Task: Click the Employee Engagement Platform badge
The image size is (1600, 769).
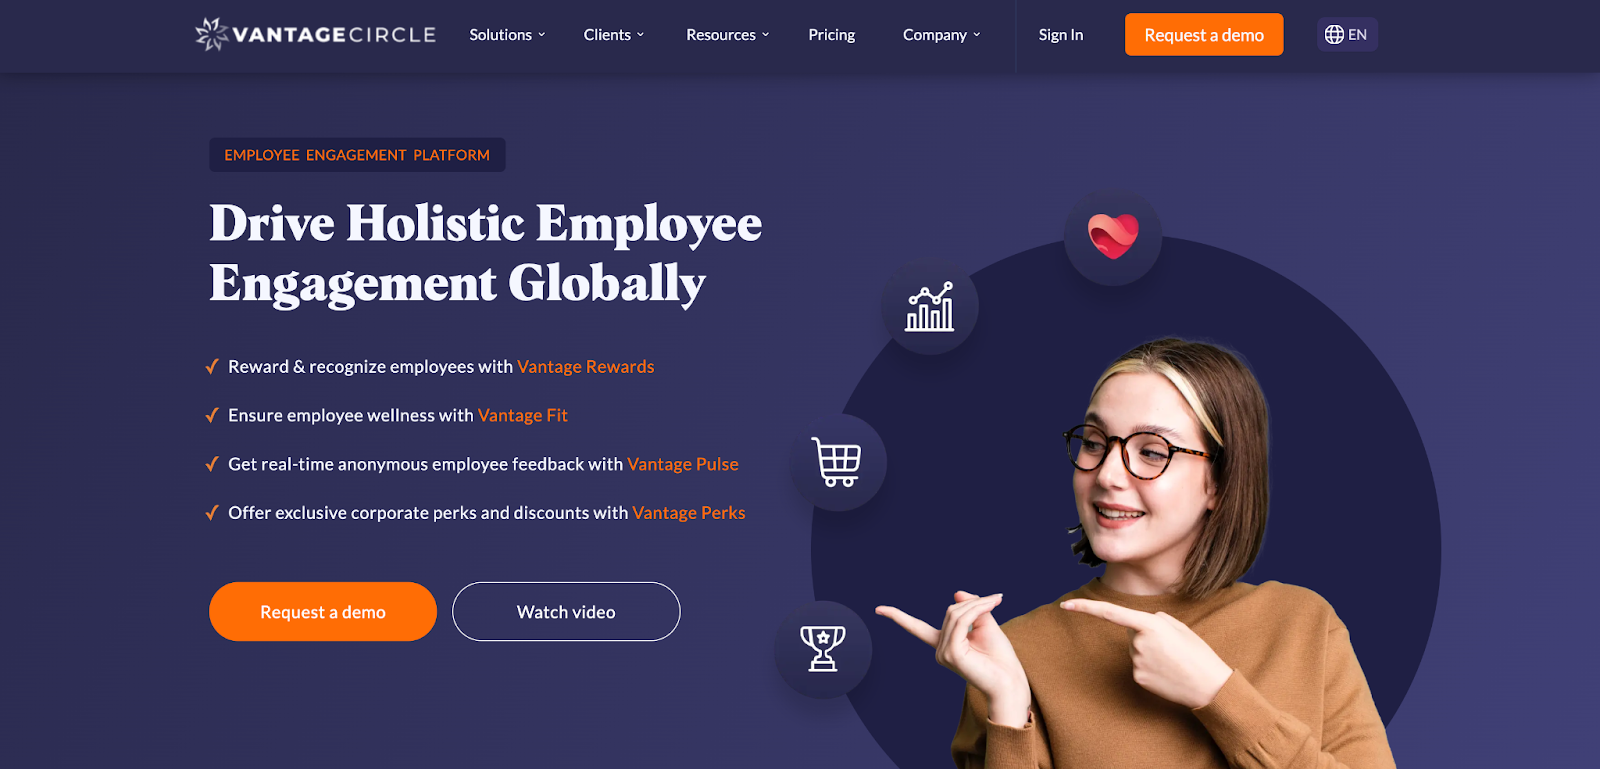Action: (357, 155)
